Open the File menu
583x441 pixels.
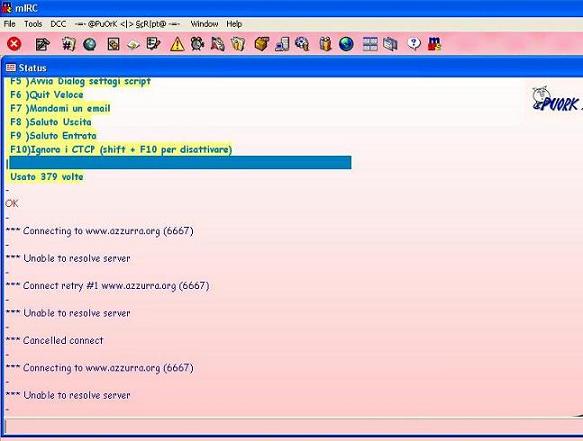pyautogui.click(x=10, y=24)
